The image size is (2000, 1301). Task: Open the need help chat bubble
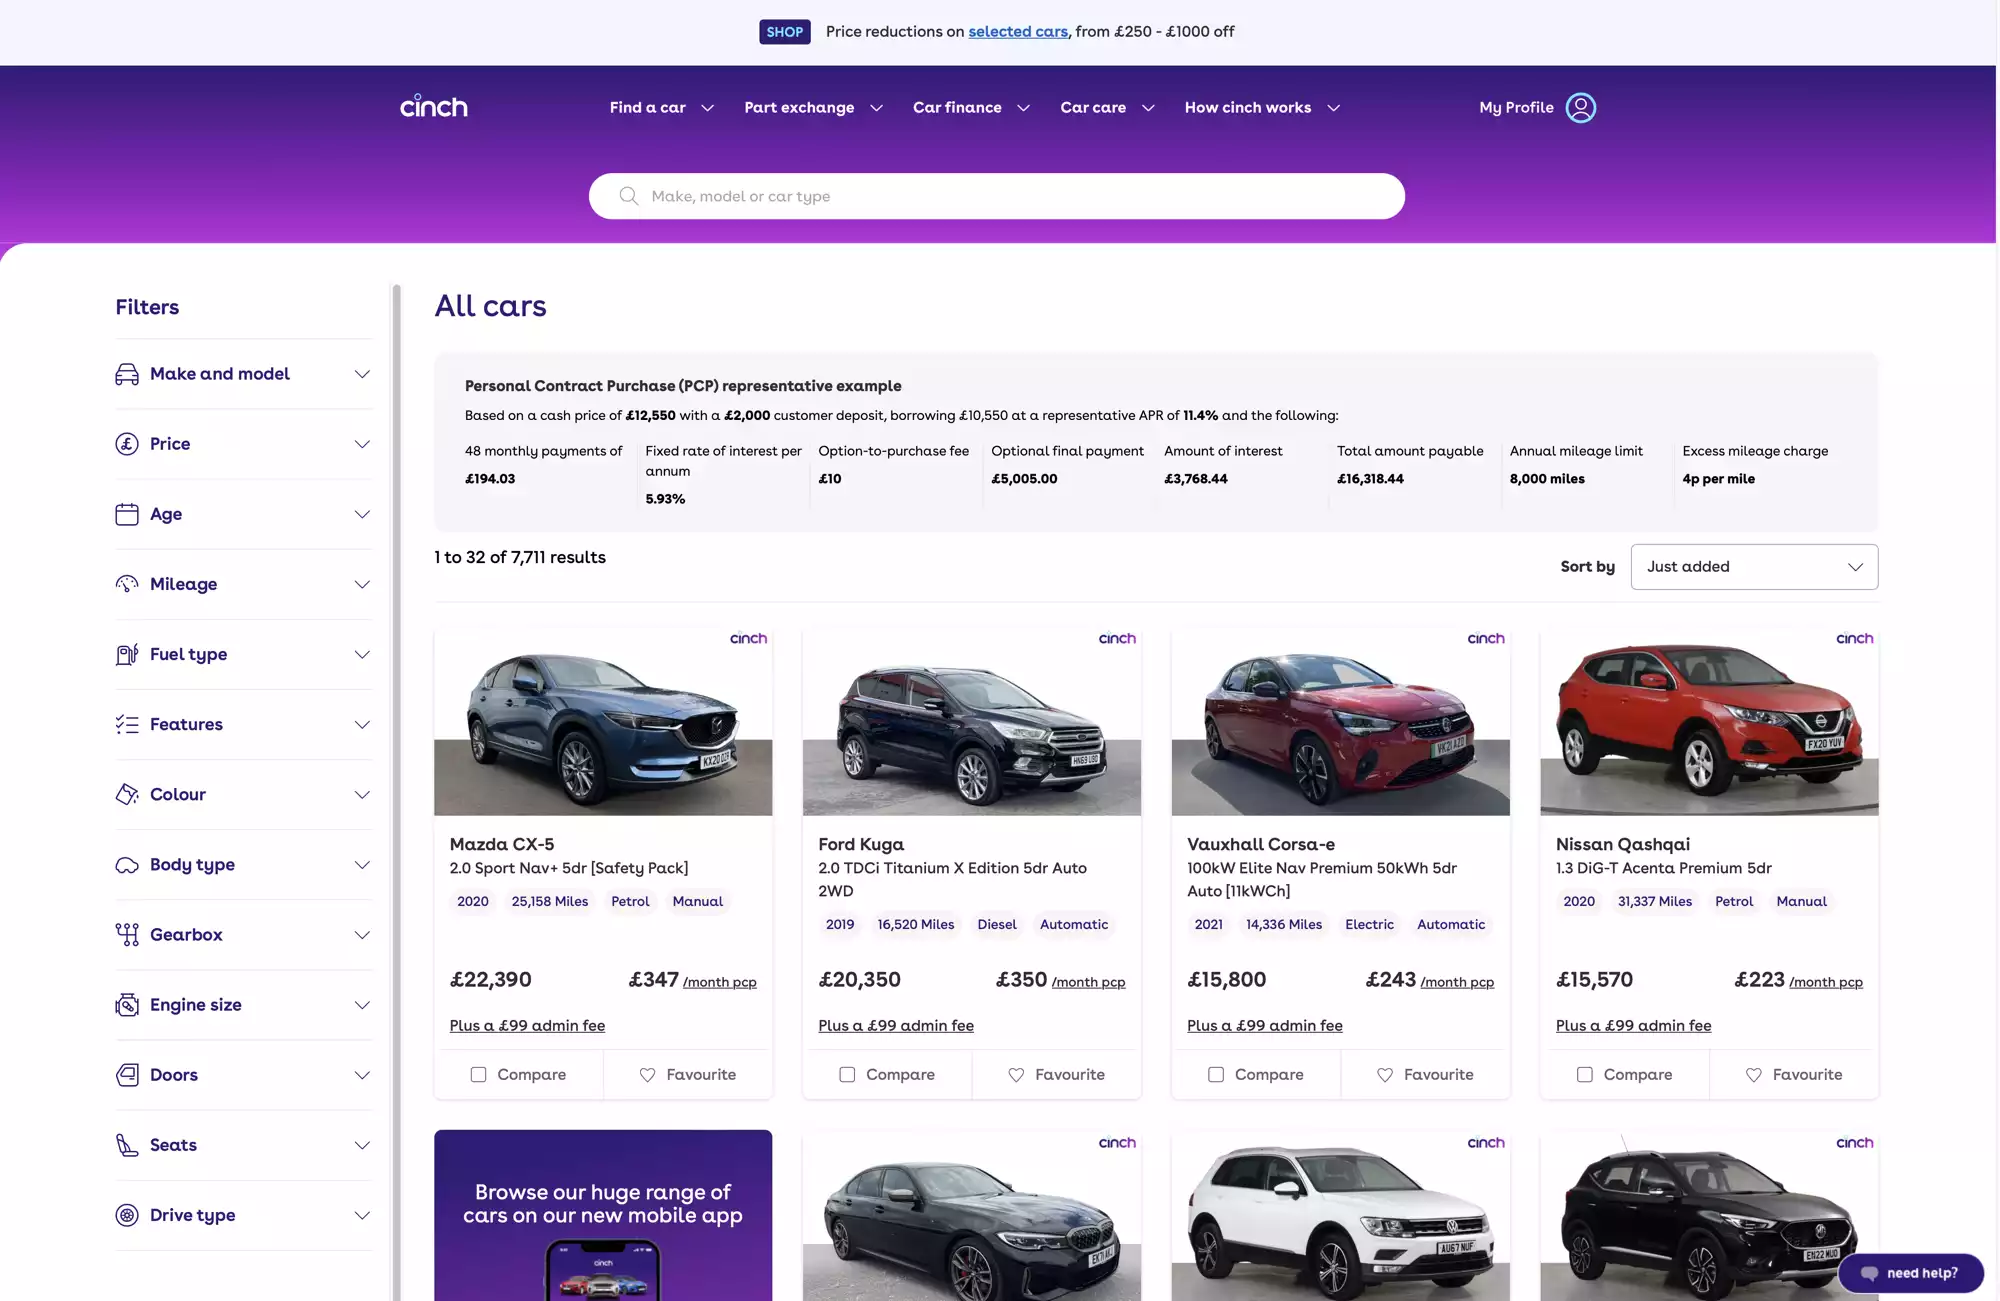pos(1910,1273)
